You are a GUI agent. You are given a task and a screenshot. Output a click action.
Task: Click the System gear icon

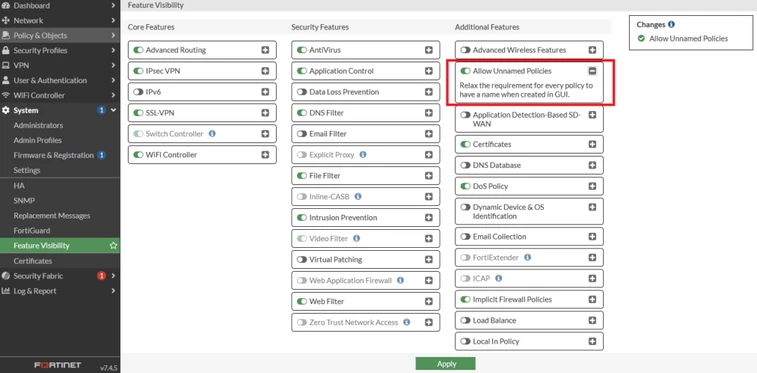click(x=6, y=111)
